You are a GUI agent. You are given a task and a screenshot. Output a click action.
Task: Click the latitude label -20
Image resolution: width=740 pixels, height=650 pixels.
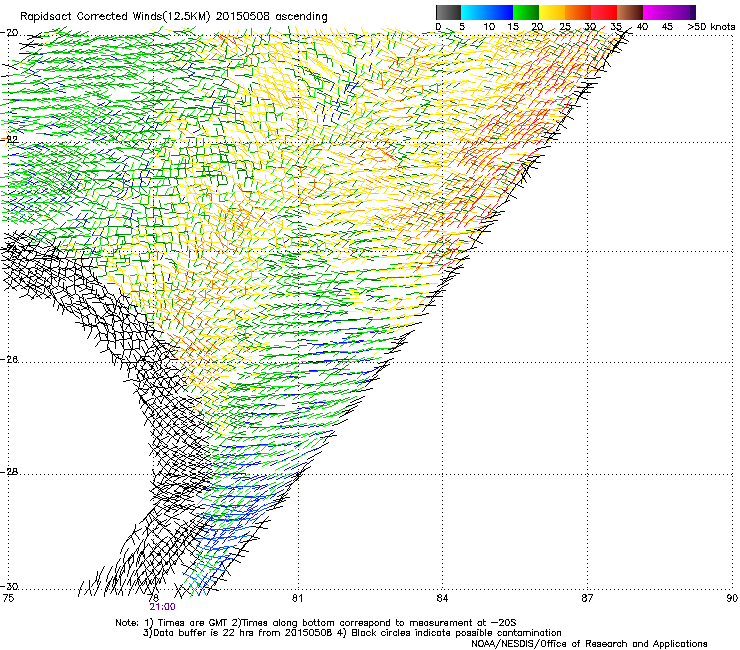coord(10,33)
